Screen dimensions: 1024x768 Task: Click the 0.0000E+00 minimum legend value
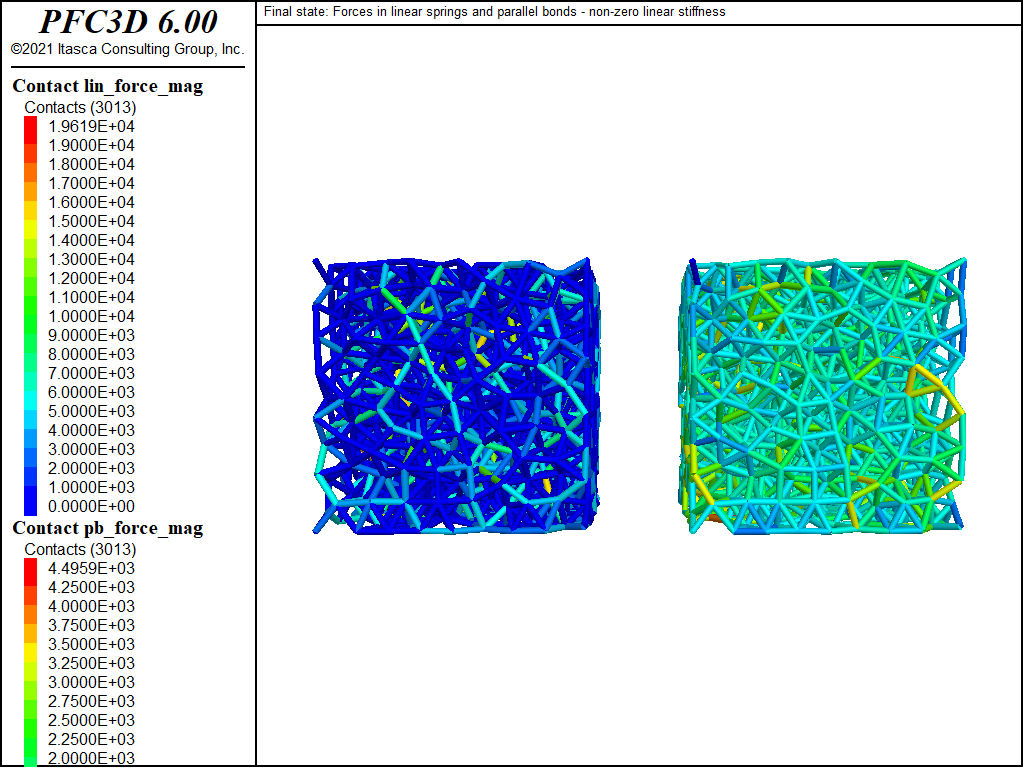[91, 506]
